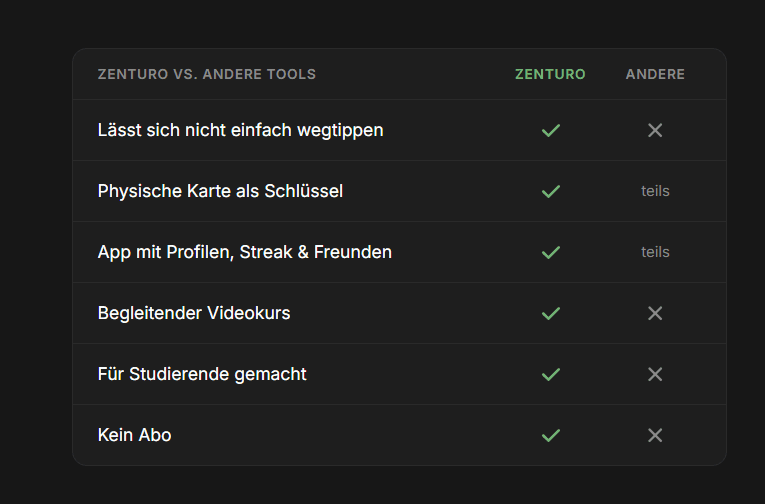Click Andere cross for Begleitender Videokurs
The height and width of the screenshot is (504, 765).
655,313
